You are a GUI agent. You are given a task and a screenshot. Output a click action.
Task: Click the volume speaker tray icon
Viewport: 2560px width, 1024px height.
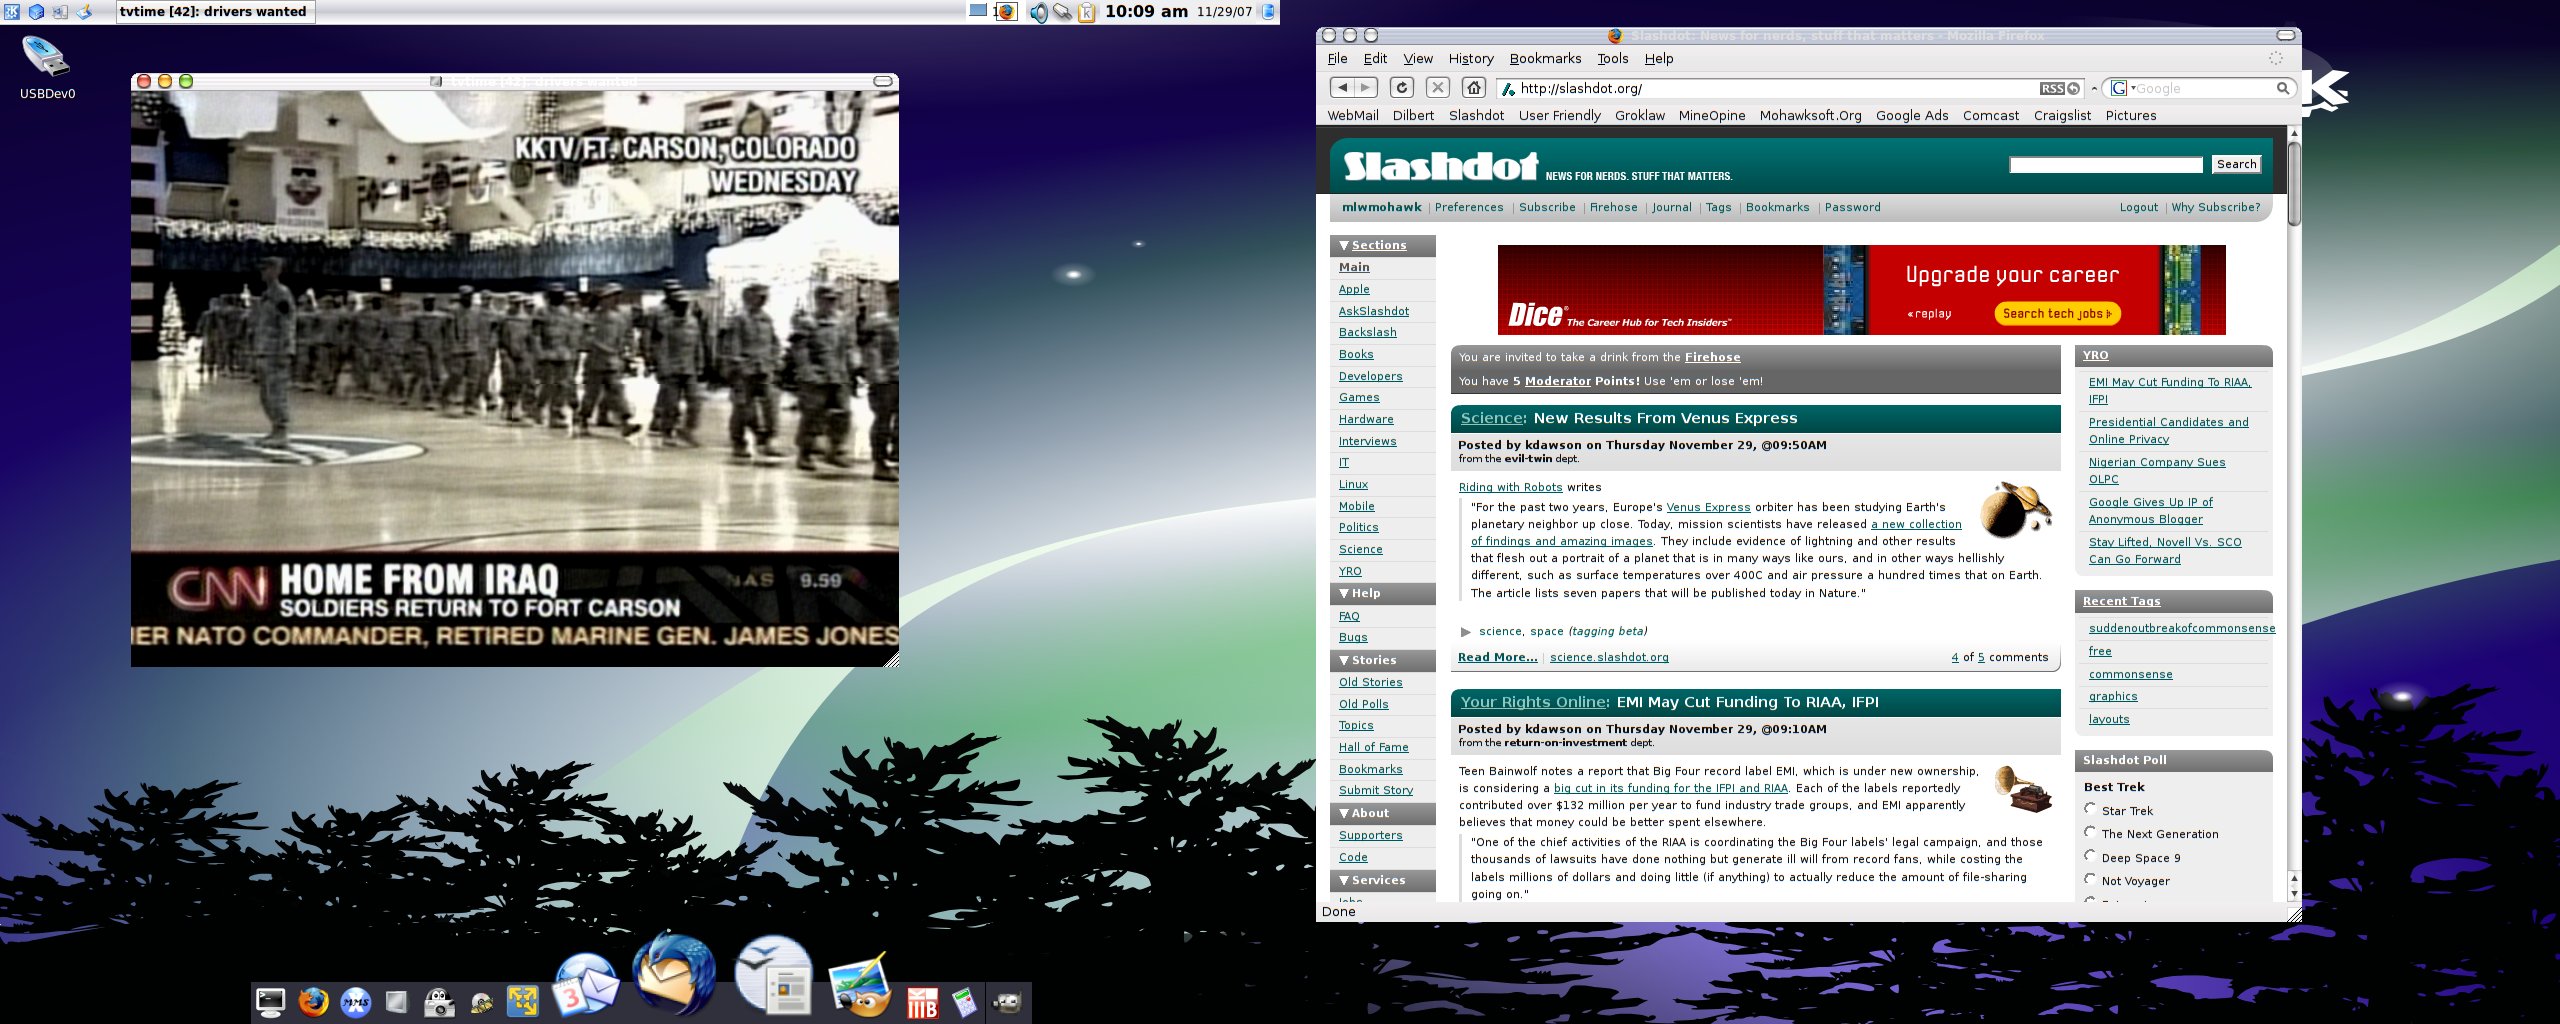point(1039,12)
